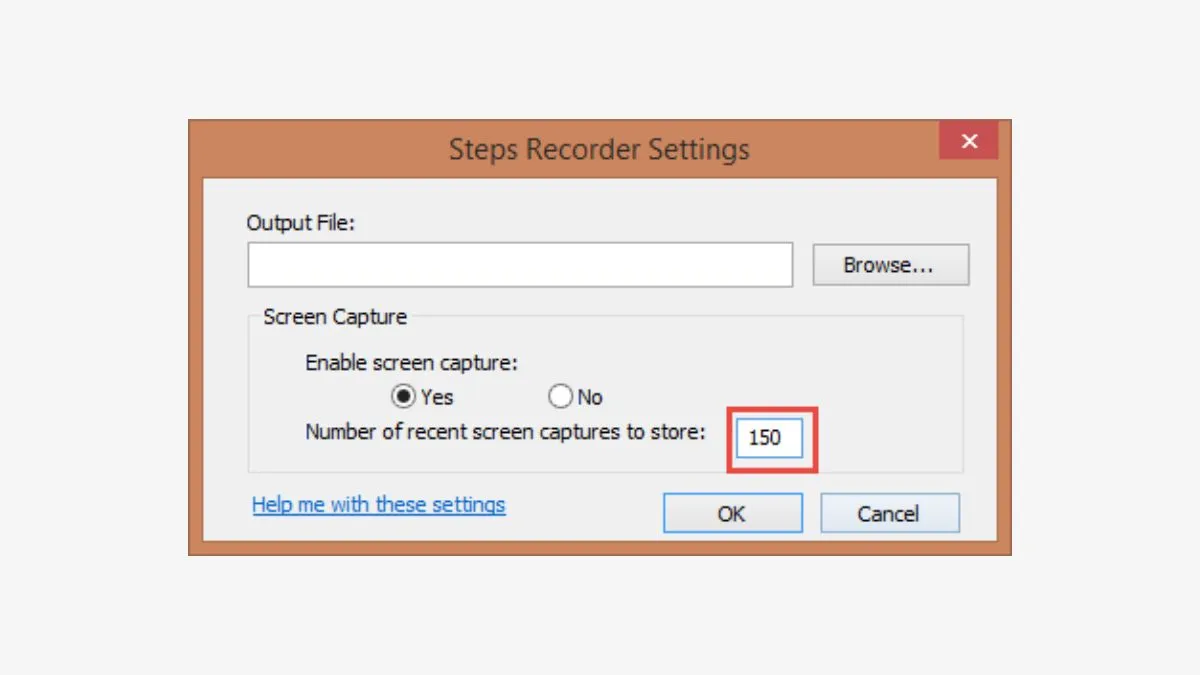Dismiss the dialog with the Cancel button
1200x675 pixels.
tap(889, 513)
